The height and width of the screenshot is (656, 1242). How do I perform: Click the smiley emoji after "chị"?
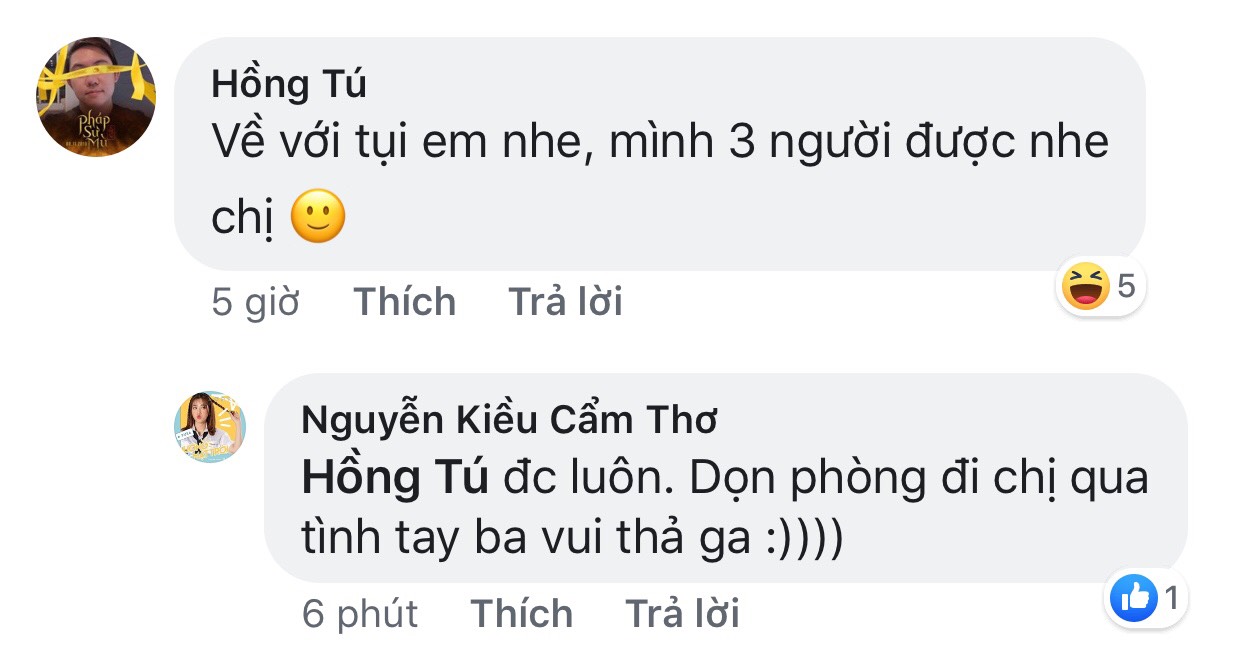318,219
